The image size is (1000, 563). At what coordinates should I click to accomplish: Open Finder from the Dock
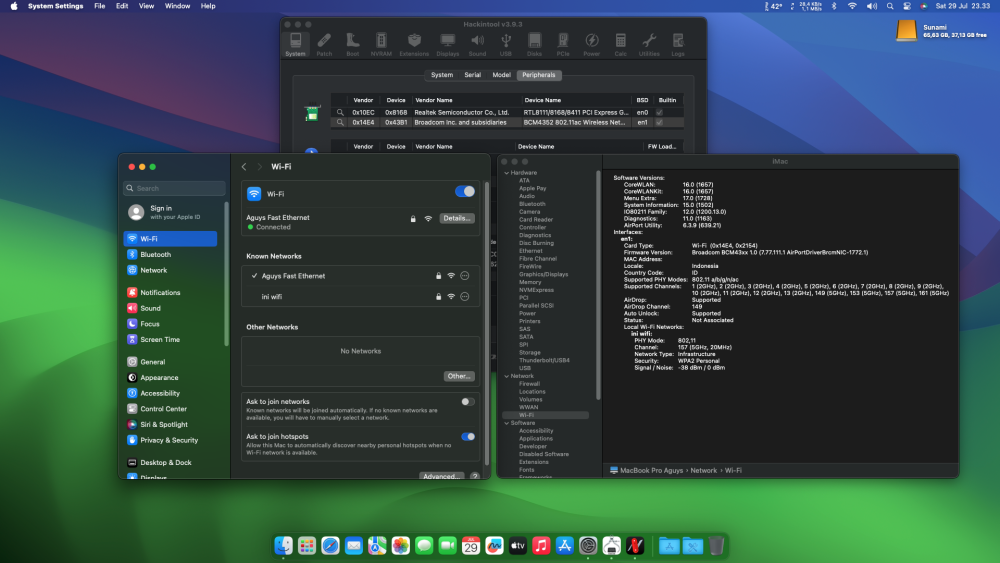(283, 546)
